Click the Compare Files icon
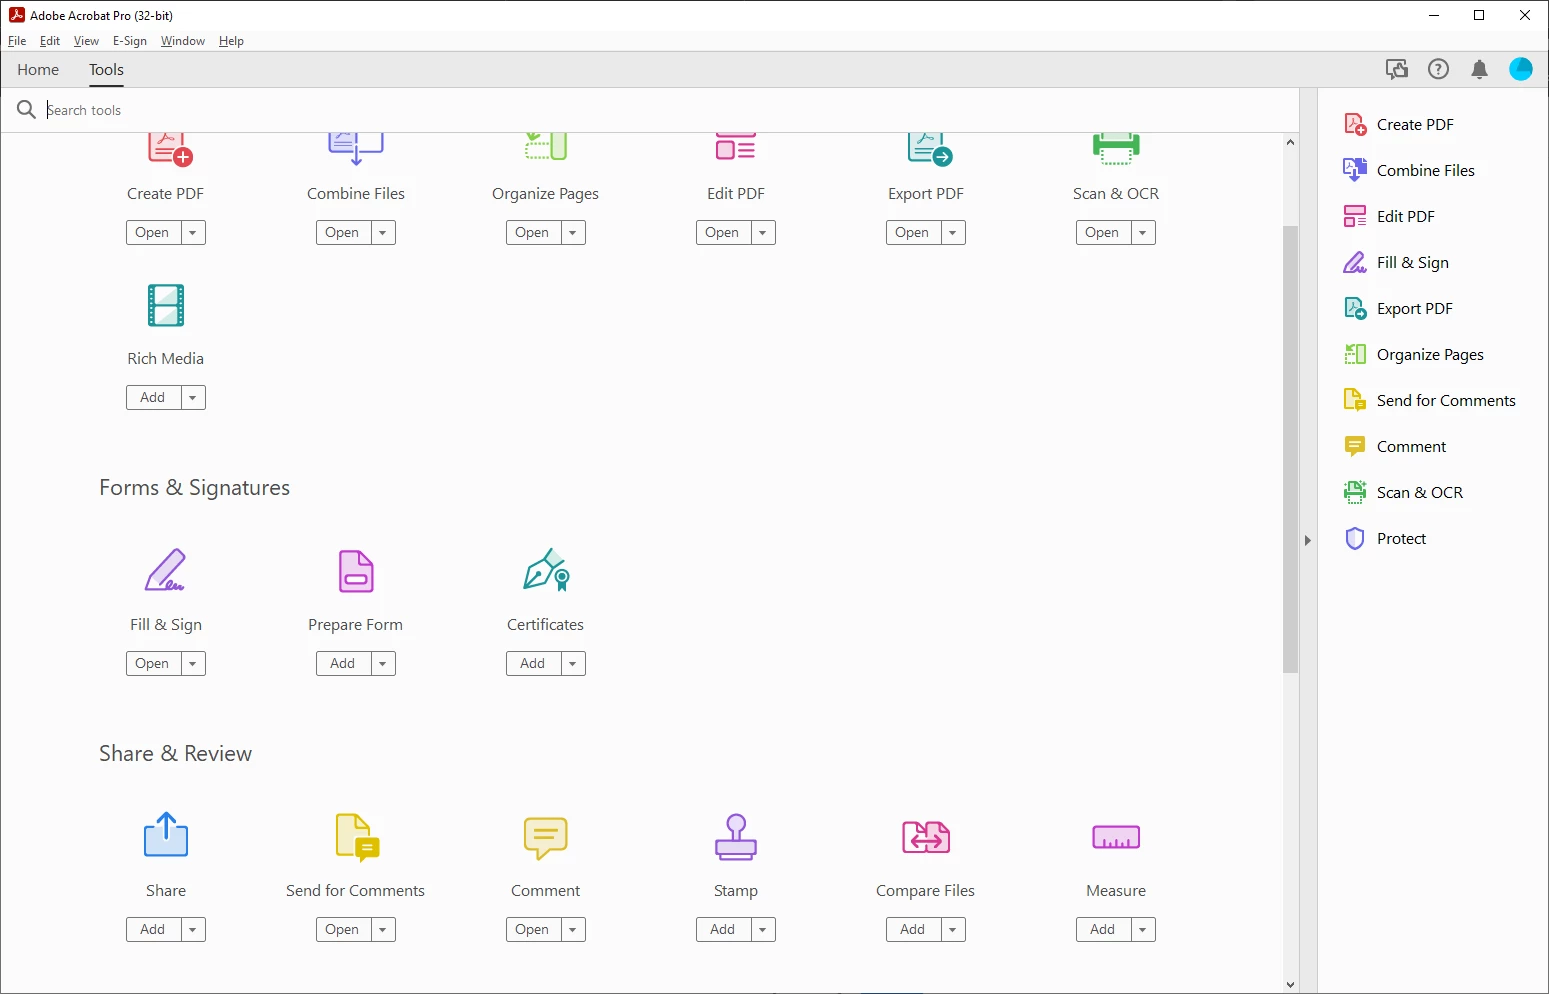Image resolution: width=1549 pixels, height=994 pixels. [926, 837]
